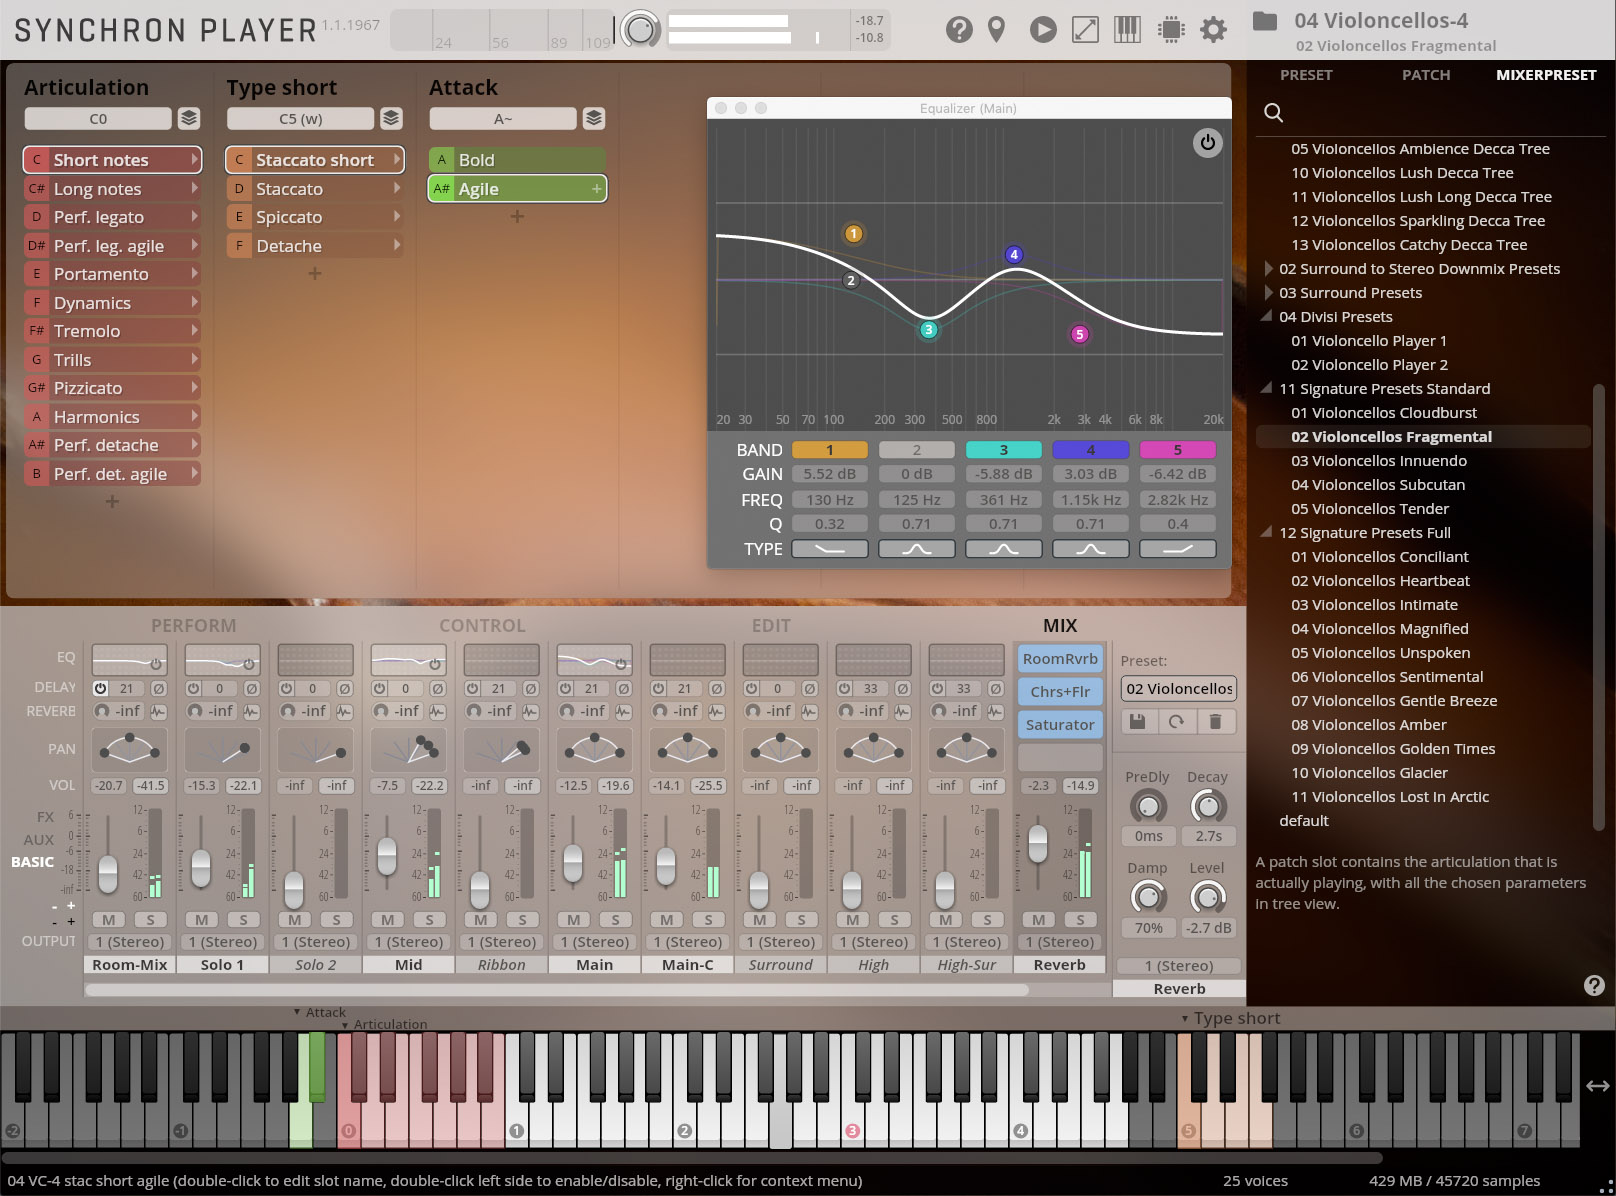Click the CPU chip icon in toolbar
Screen dimensions: 1616x1196
tap(1170, 30)
